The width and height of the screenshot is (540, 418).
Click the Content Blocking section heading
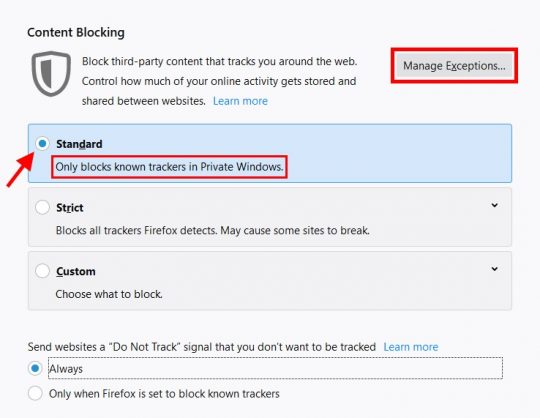click(76, 32)
